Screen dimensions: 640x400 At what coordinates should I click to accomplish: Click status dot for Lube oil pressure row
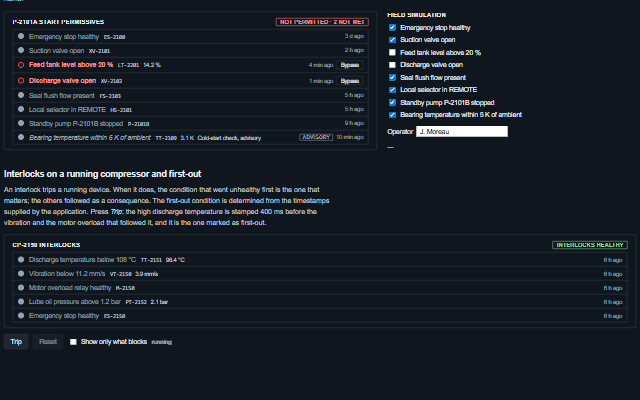(21, 301)
